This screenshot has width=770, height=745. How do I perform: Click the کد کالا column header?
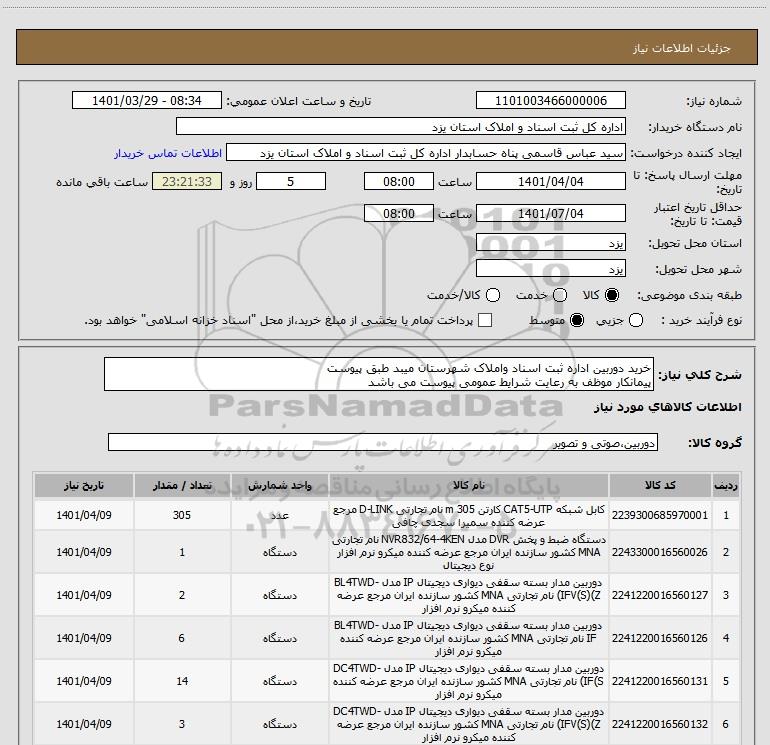pos(660,485)
